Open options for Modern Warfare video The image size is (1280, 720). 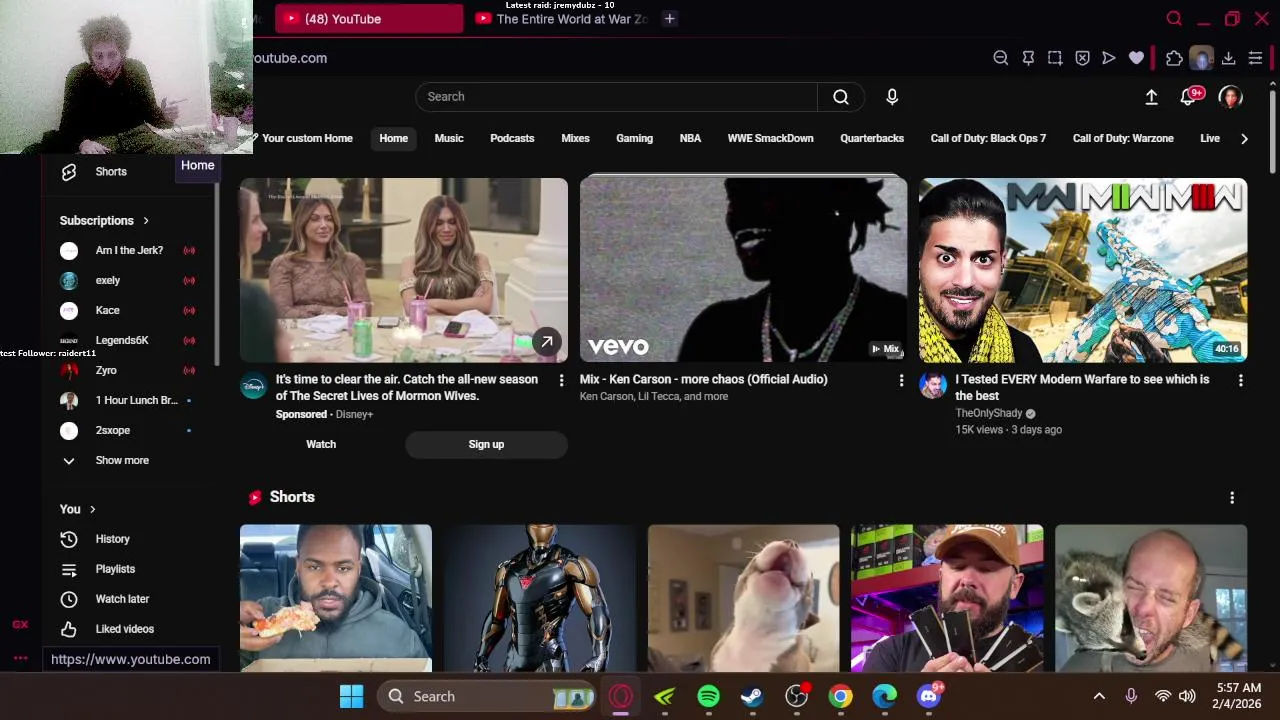(x=1241, y=380)
